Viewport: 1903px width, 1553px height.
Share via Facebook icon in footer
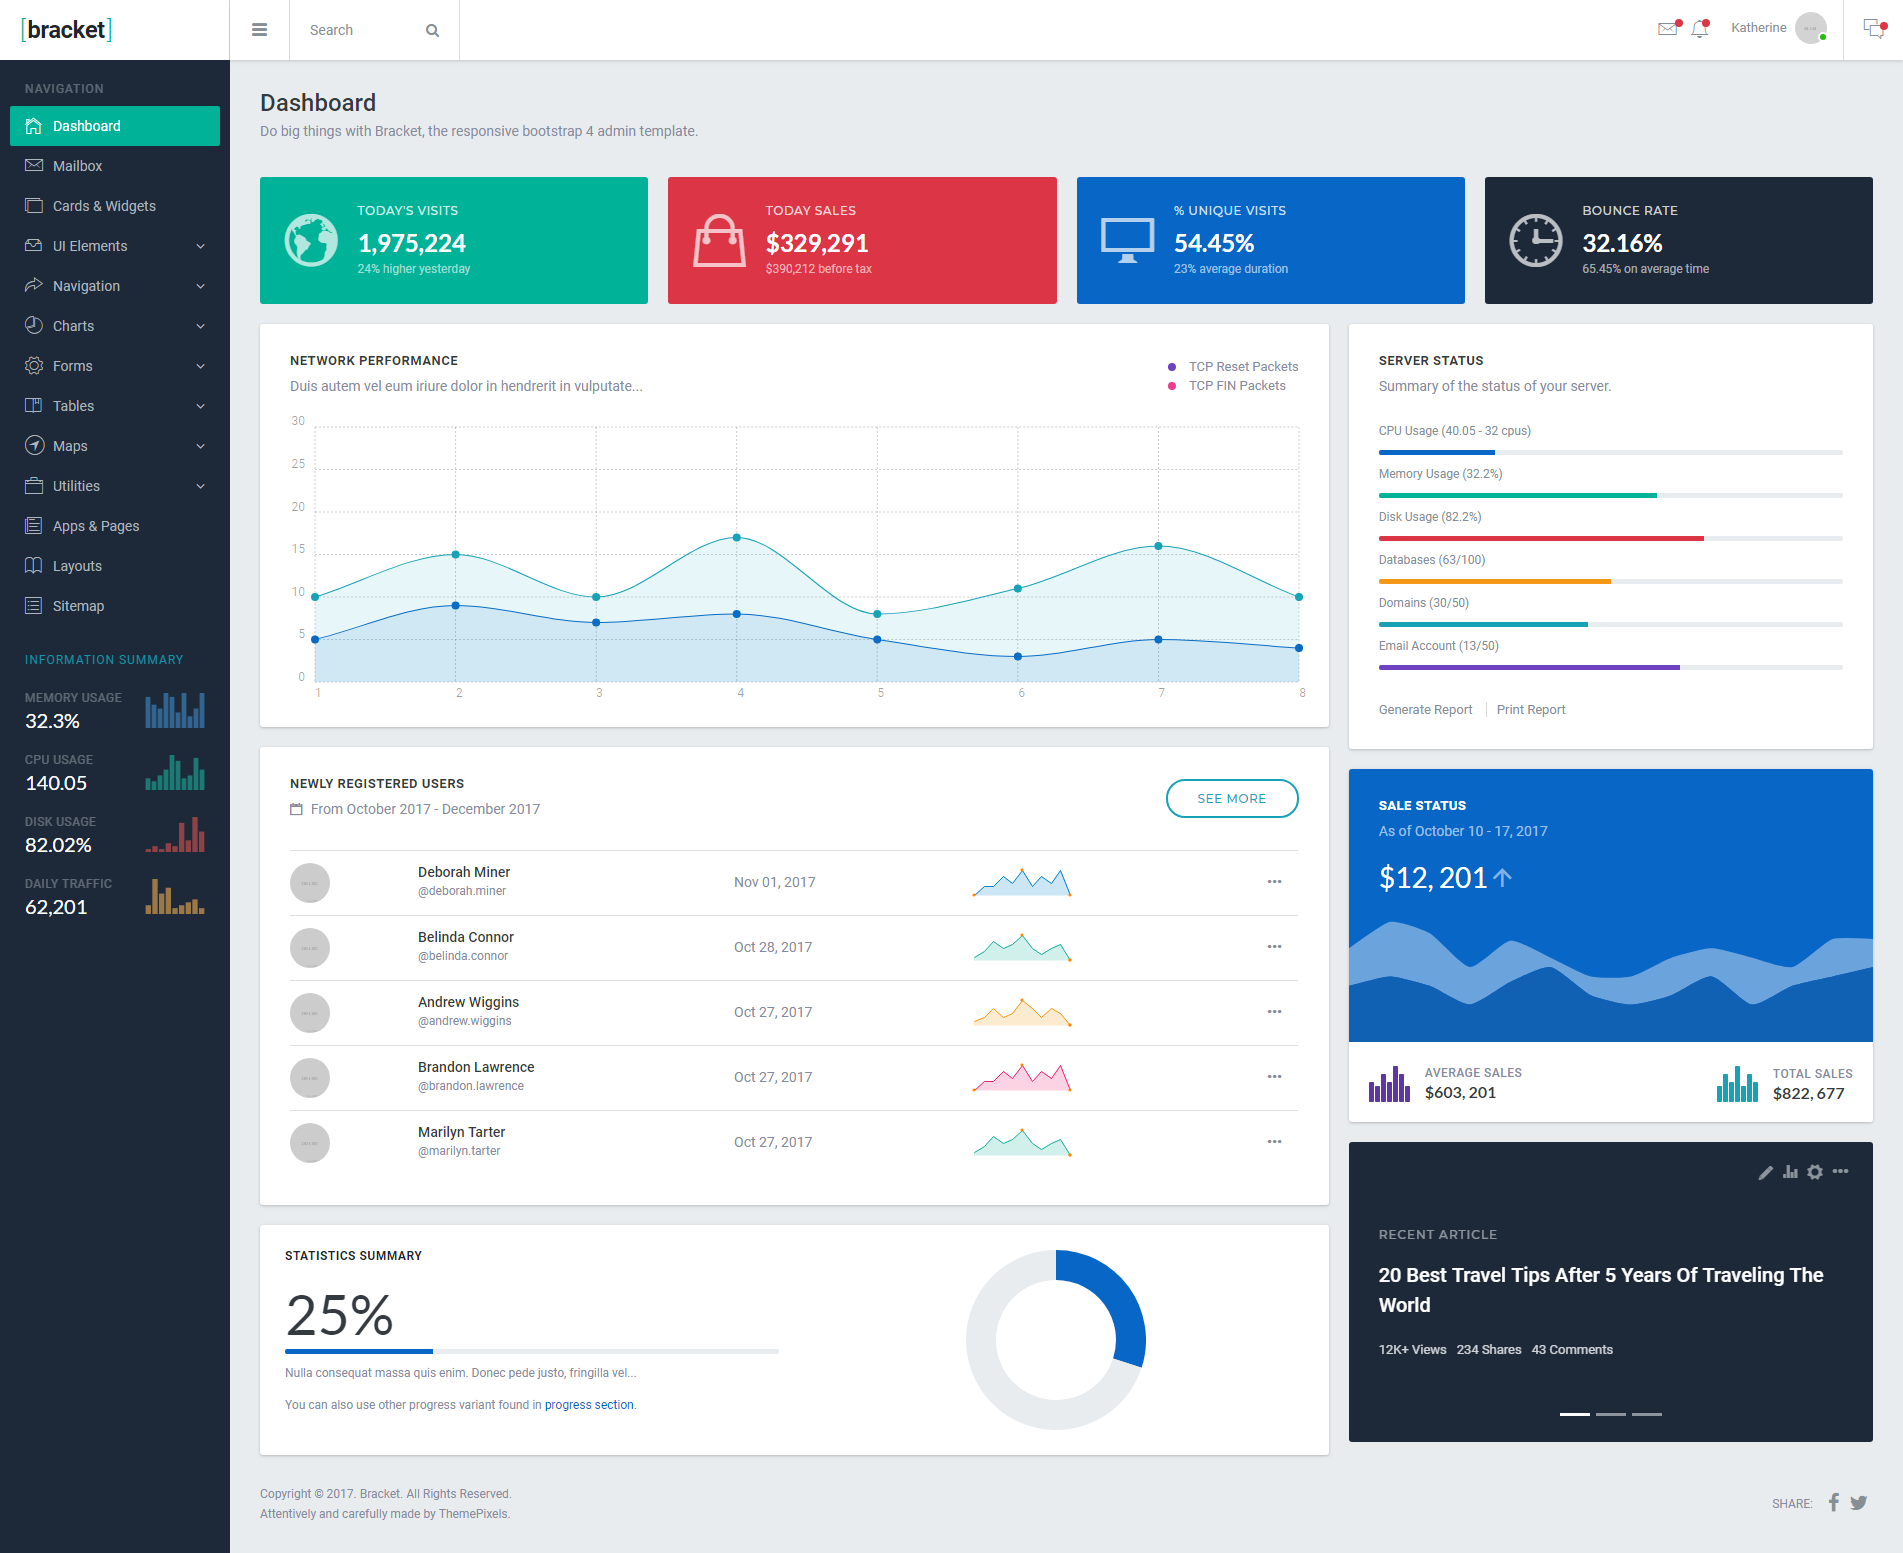[1834, 1502]
